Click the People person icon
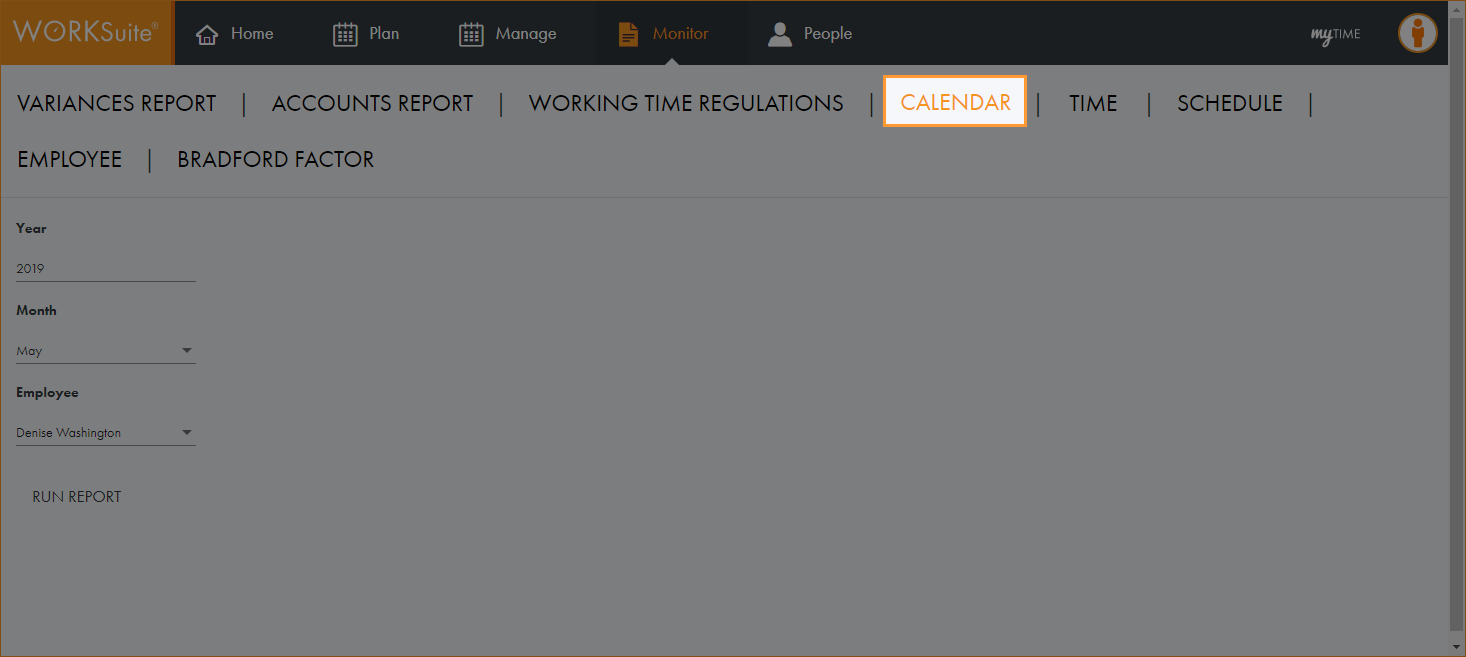This screenshot has height=657, width=1466. (779, 35)
